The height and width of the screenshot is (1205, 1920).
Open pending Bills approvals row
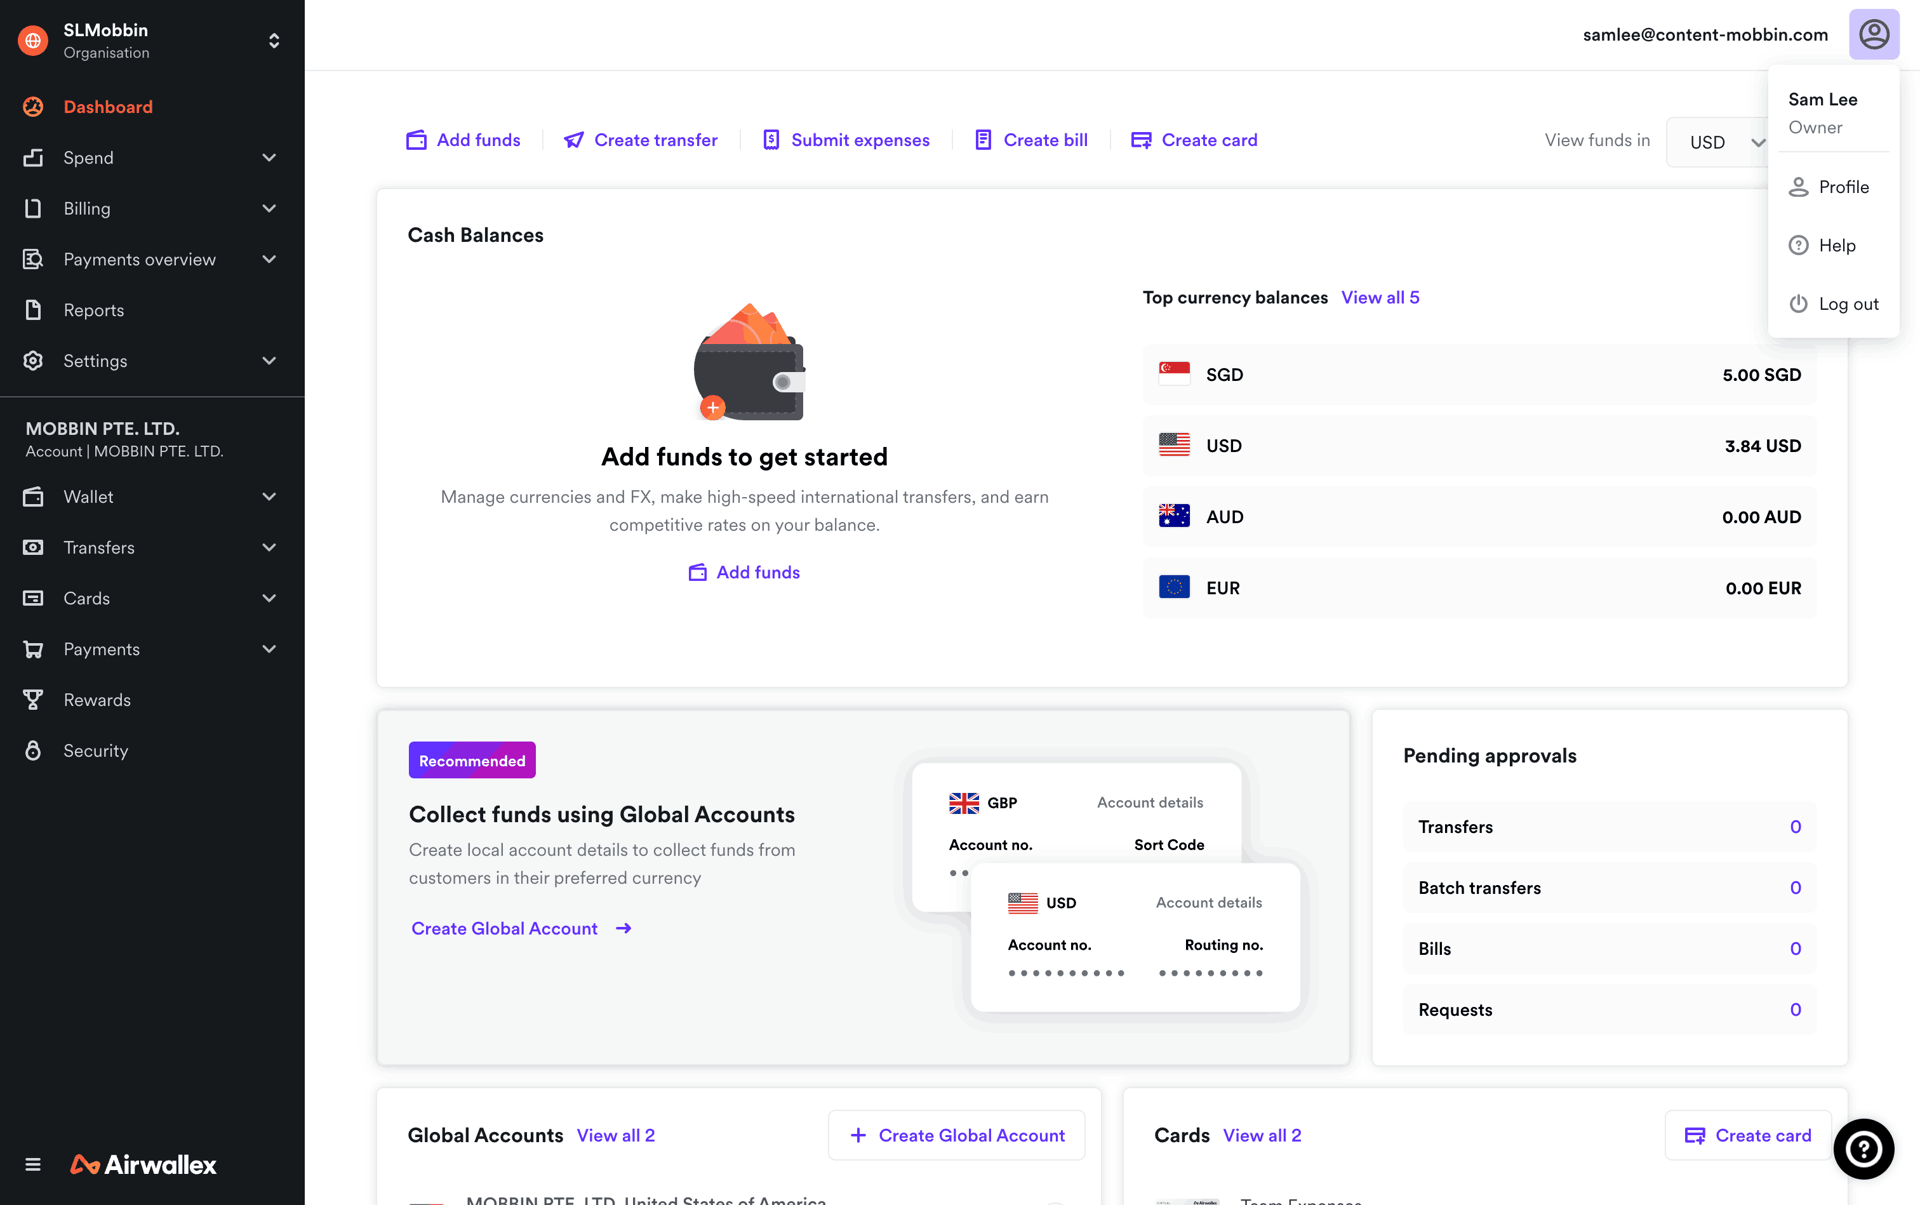[x=1609, y=949]
